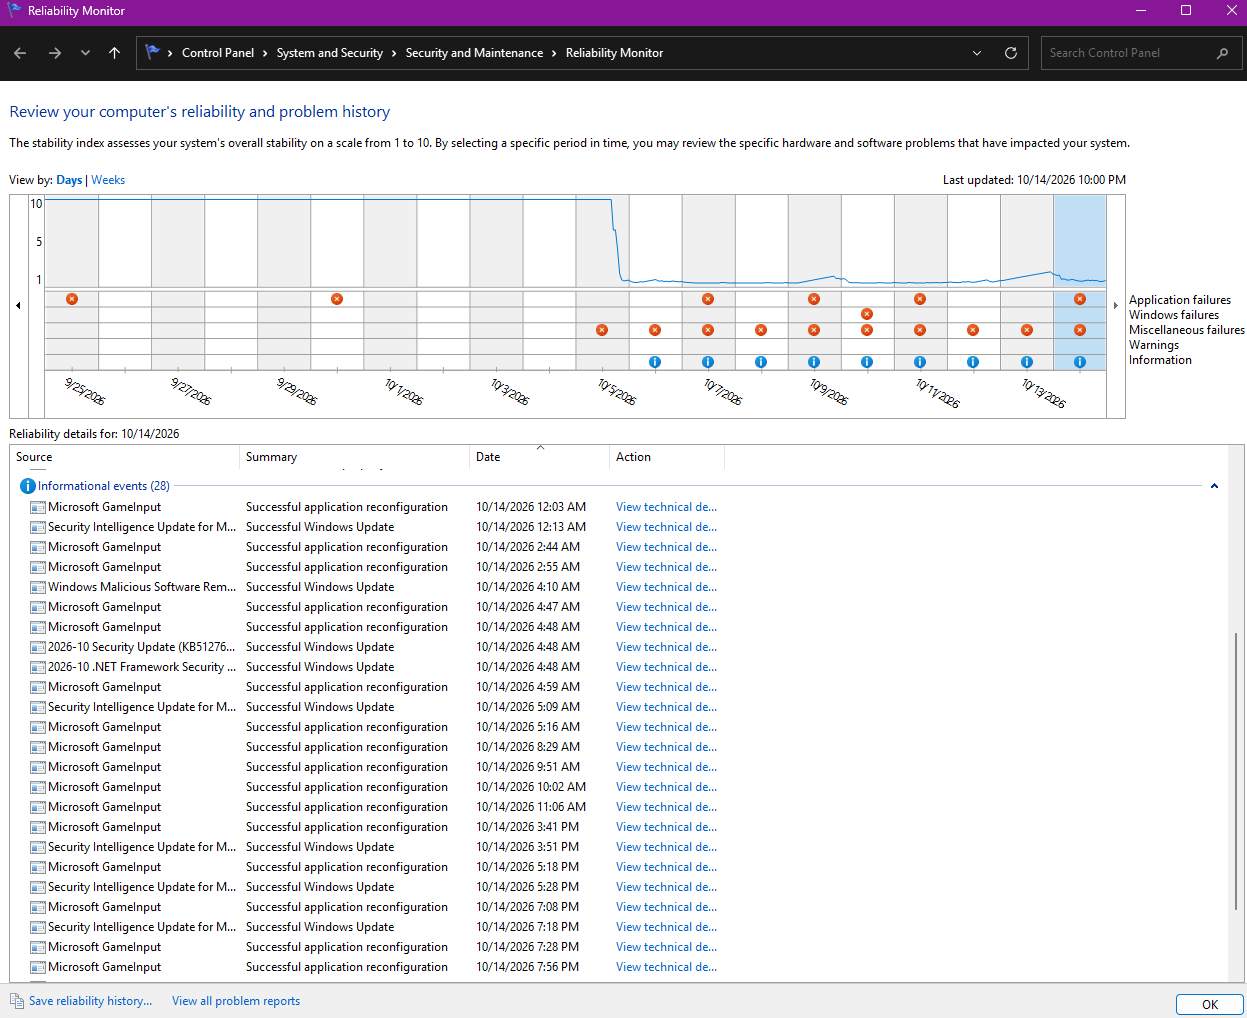Select the miscellaneous failure icon on 10/12/2026
The image size is (1247, 1018).
pyautogui.click(x=973, y=330)
